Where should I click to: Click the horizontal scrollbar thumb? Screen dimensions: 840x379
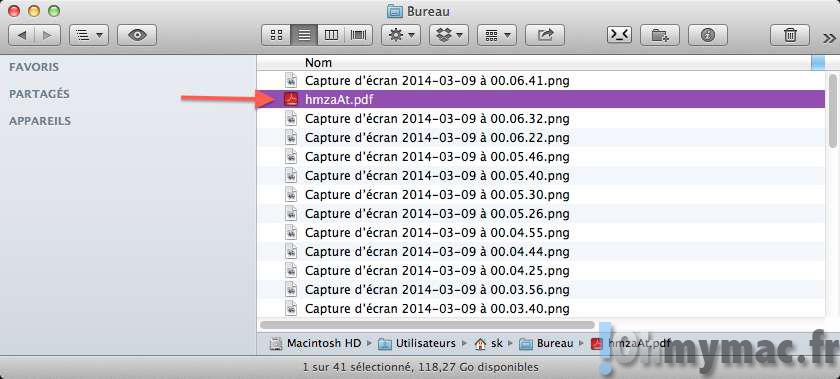click(x=428, y=325)
